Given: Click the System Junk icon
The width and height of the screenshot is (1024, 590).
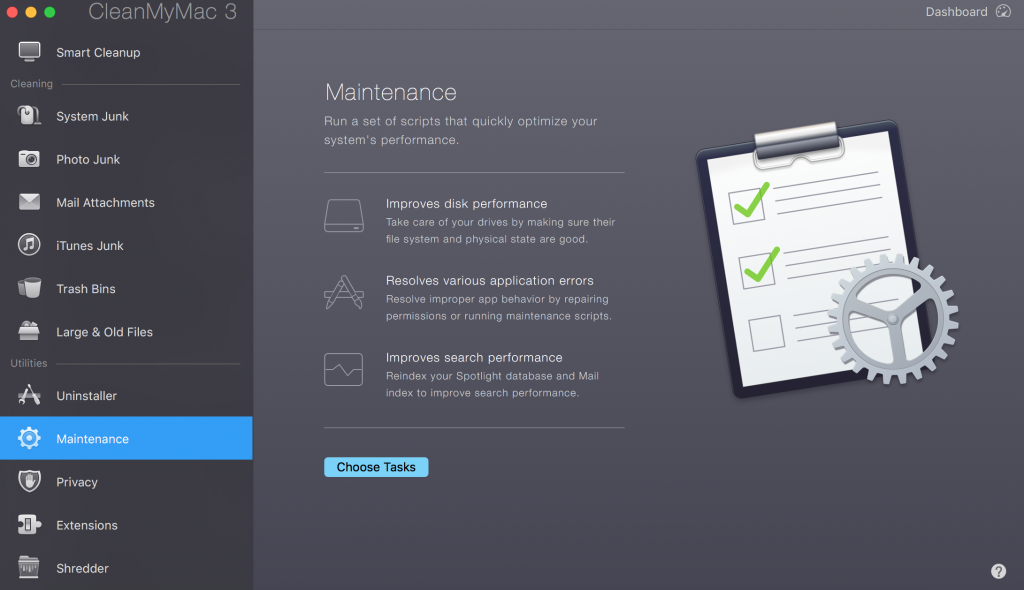Looking at the screenshot, I should 29,116.
